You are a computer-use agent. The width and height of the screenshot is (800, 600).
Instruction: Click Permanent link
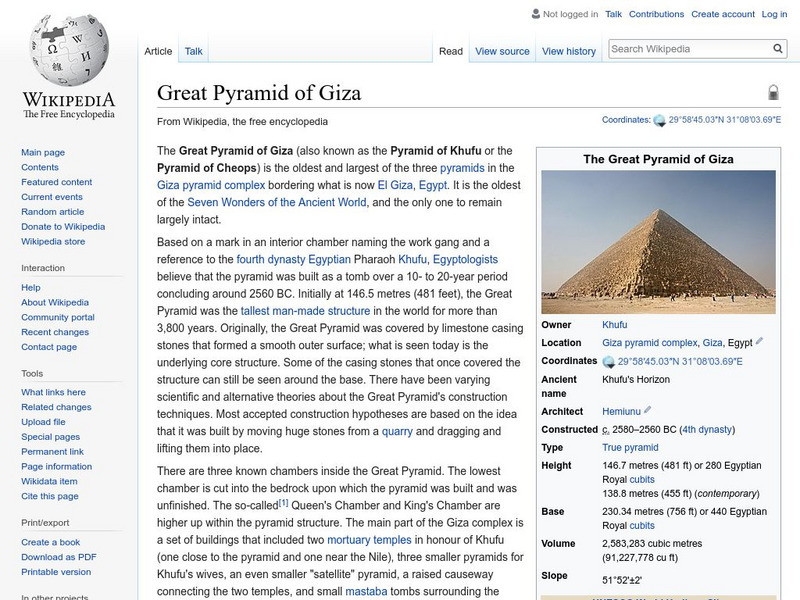(53, 452)
